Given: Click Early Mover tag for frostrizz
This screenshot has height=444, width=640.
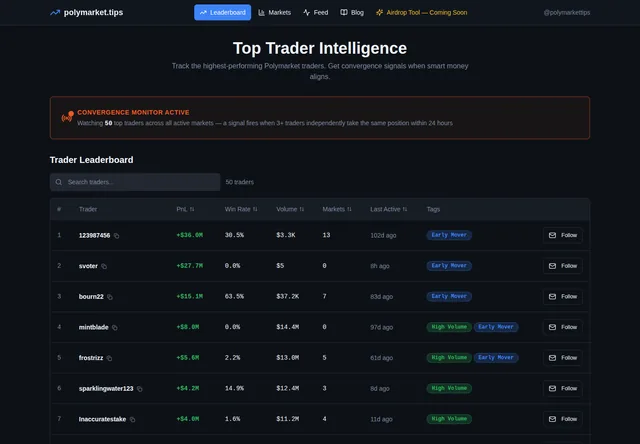Looking at the screenshot, I should click(496, 357).
